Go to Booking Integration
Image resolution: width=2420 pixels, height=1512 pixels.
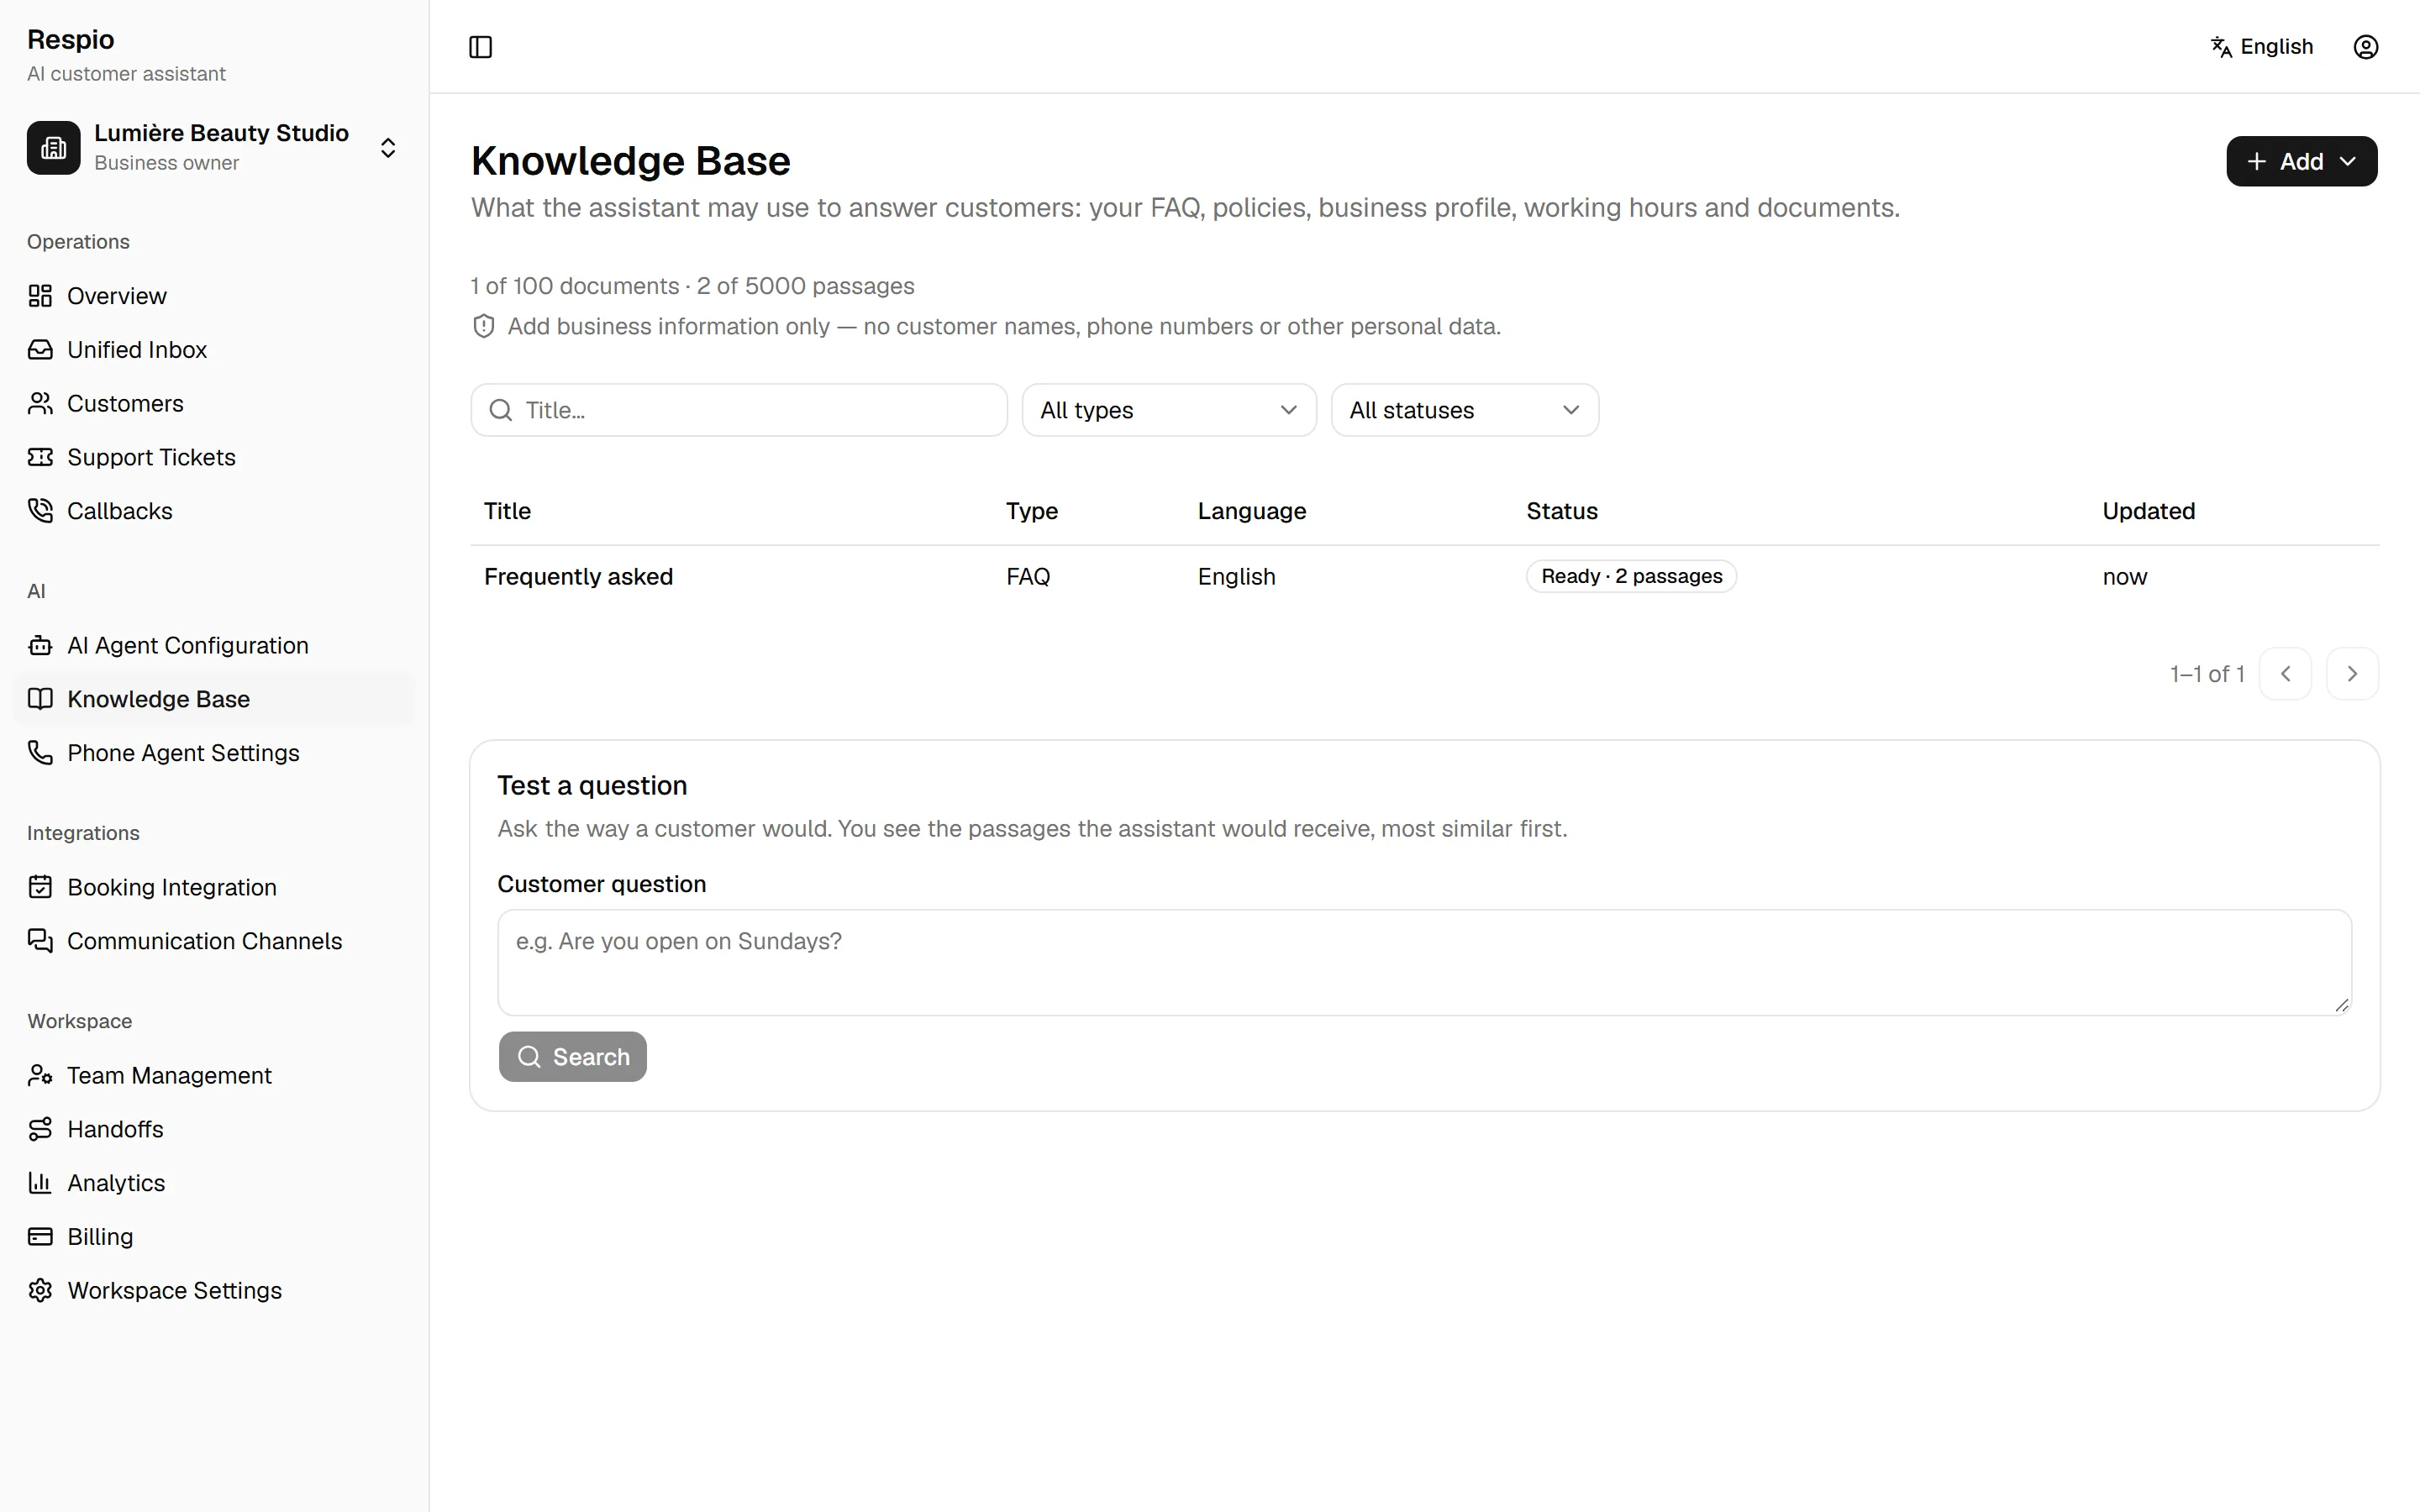click(214, 887)
